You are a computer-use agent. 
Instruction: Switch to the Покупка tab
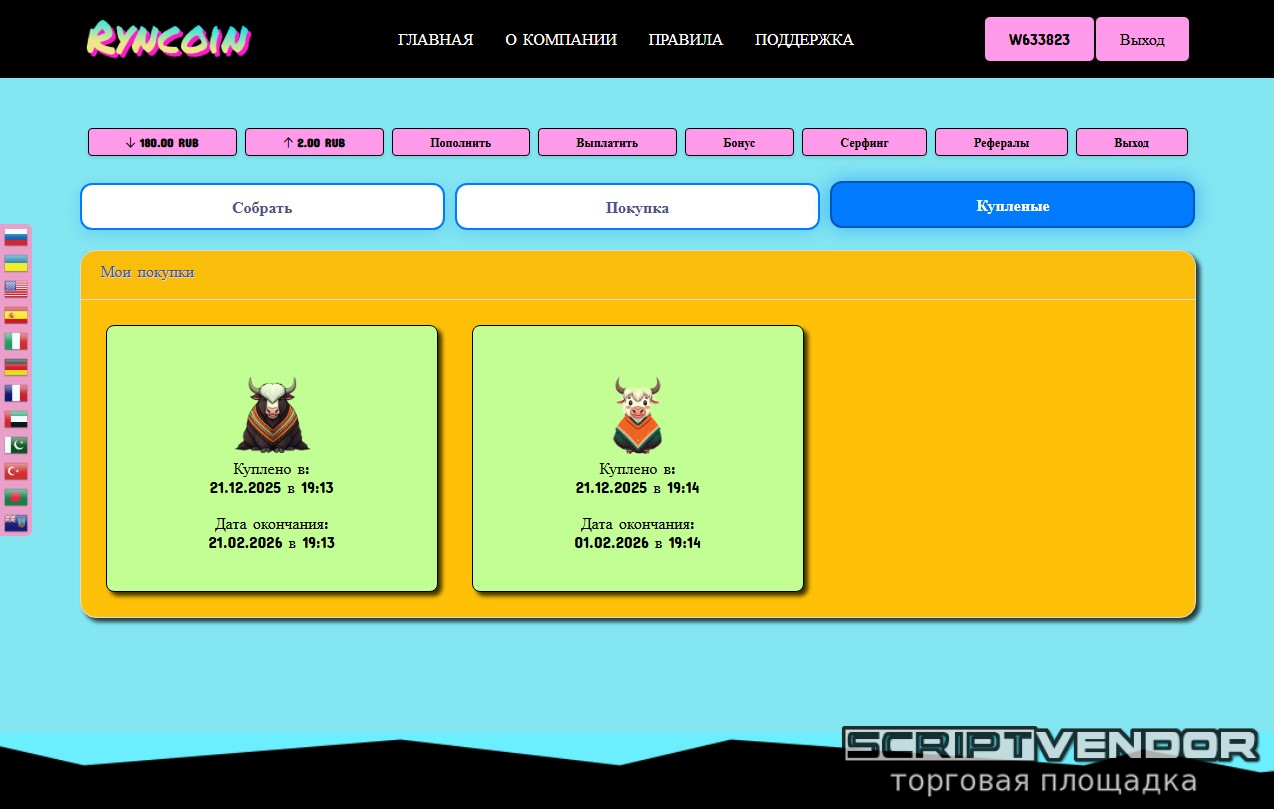point(637,207)
